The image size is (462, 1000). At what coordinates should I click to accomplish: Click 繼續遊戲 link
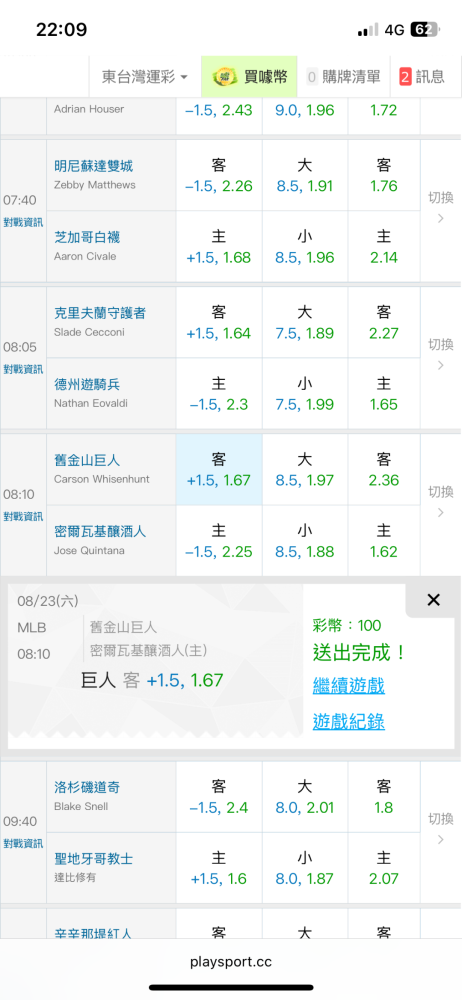coord(348,686)
